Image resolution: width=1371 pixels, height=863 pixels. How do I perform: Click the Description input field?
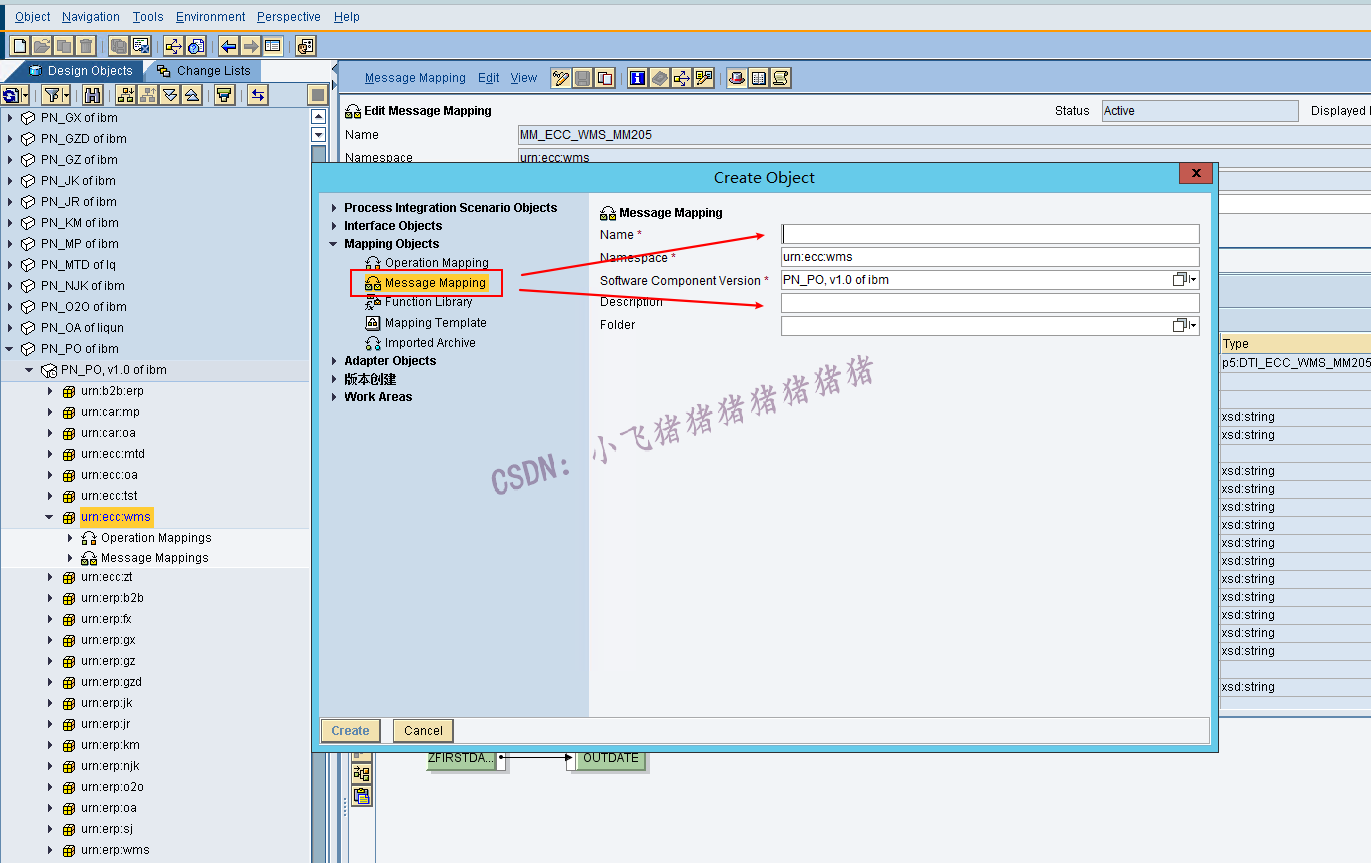point(990,303)
